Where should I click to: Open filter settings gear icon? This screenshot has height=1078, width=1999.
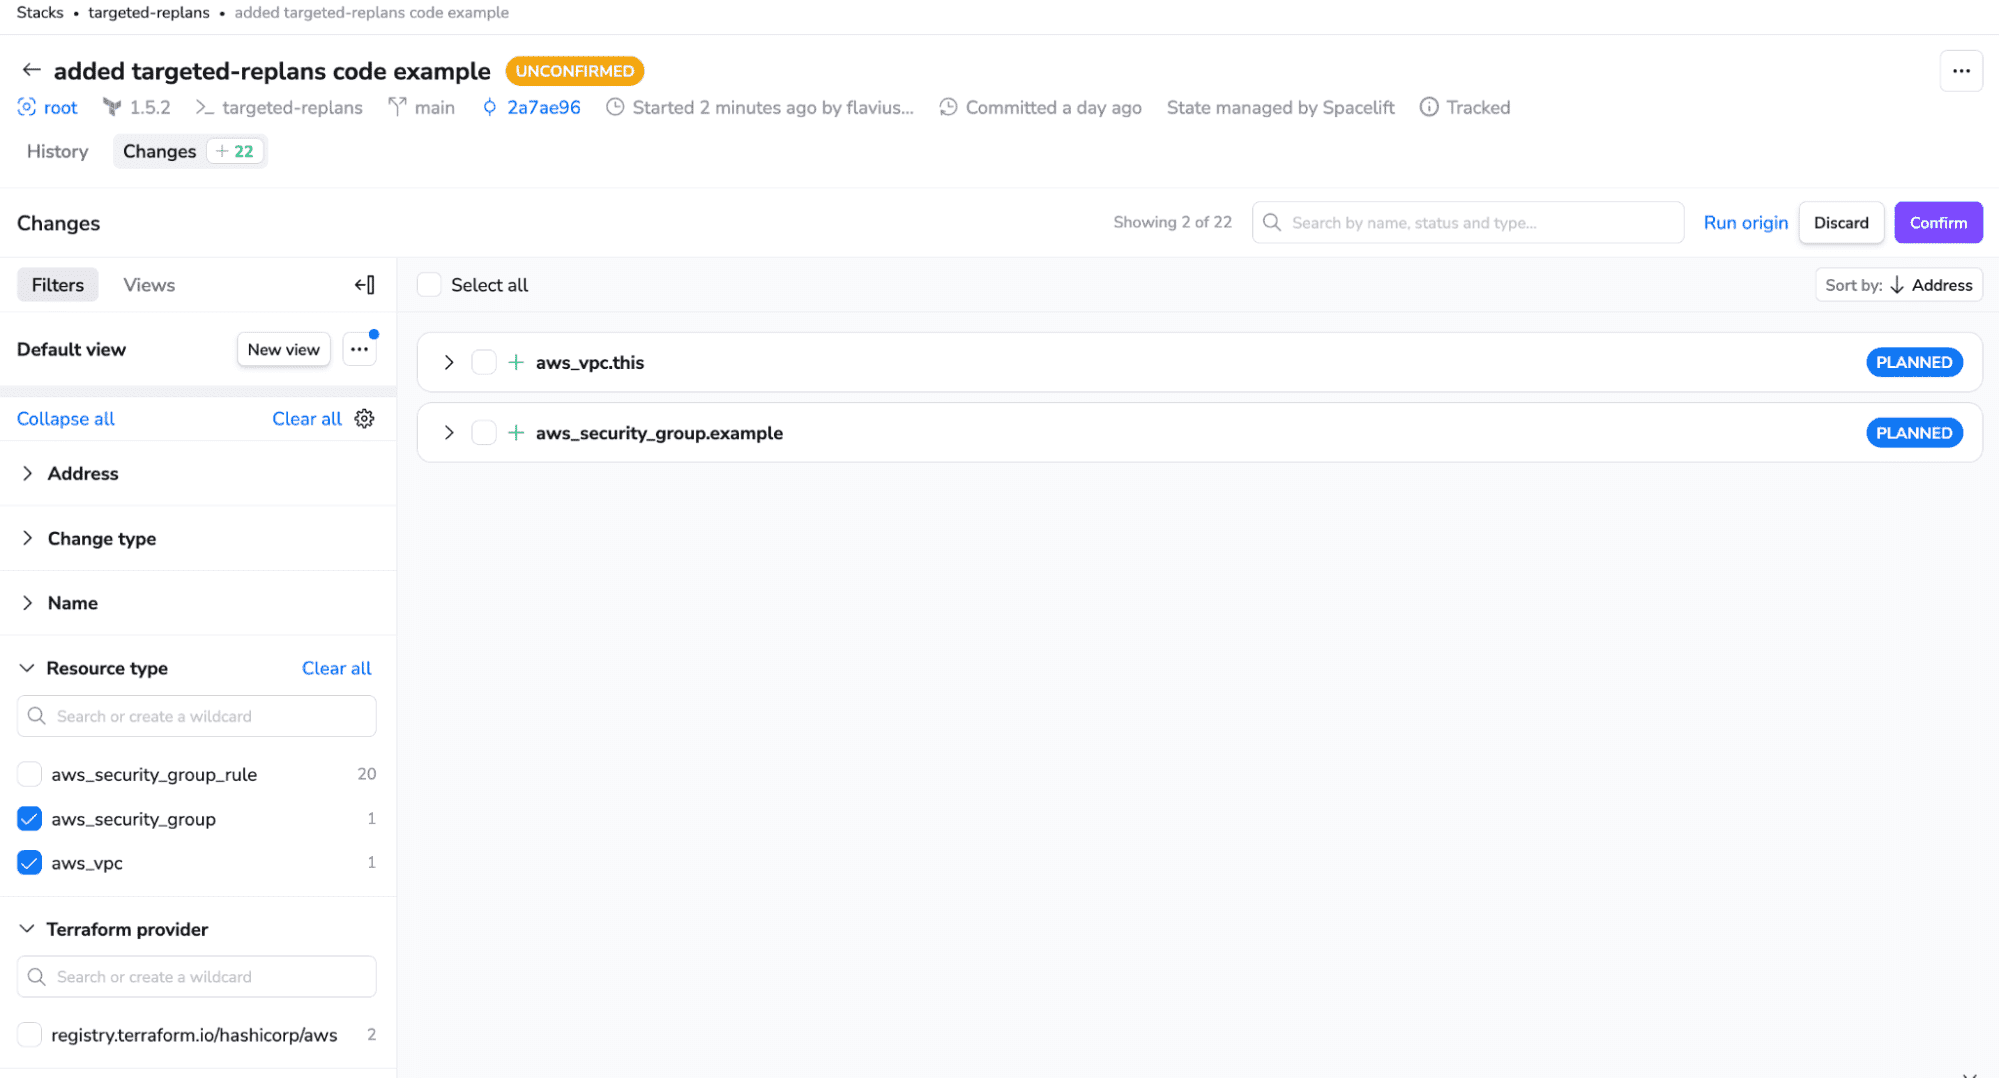point(364,418)
